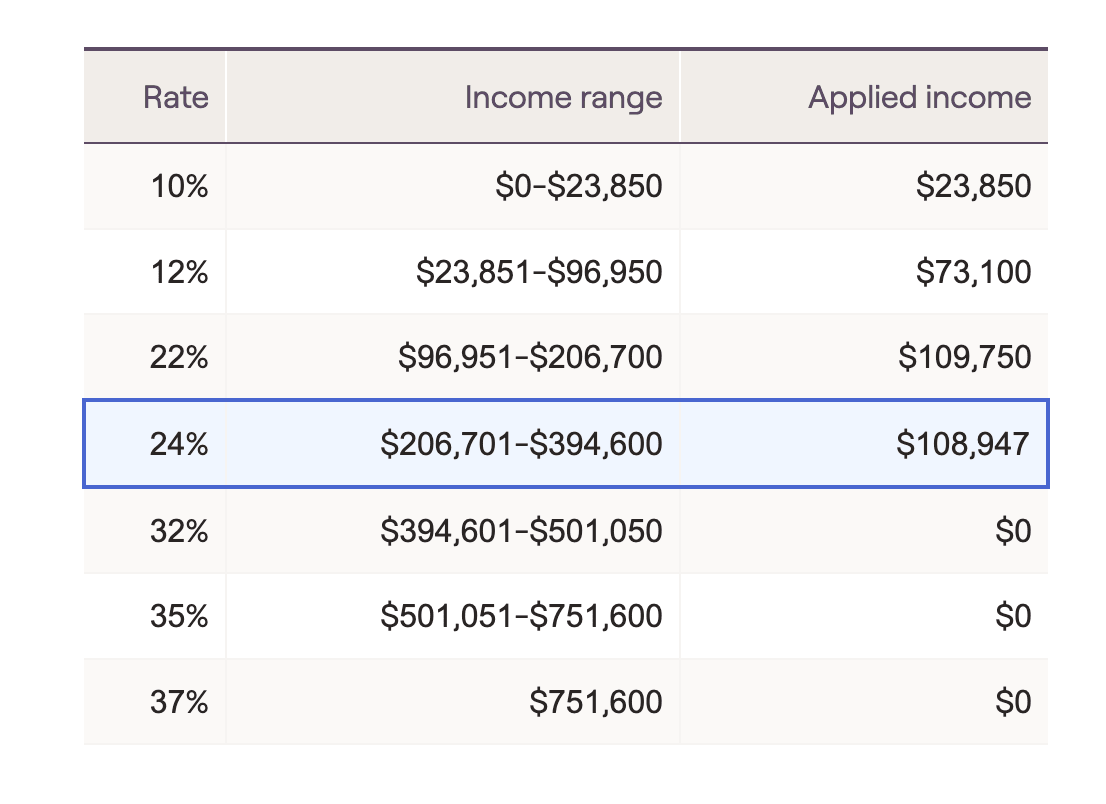This screenshot has height=804, width=1106.
Task: Select the 32% rate cell
Action: point(179,530)
